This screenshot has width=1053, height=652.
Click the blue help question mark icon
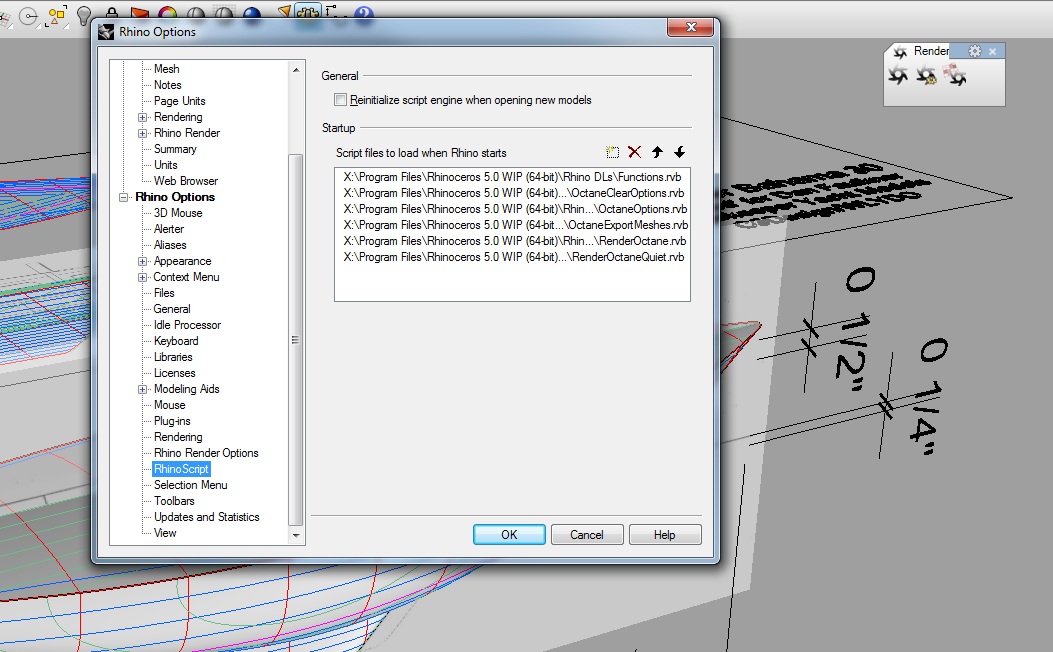point(363,13)
